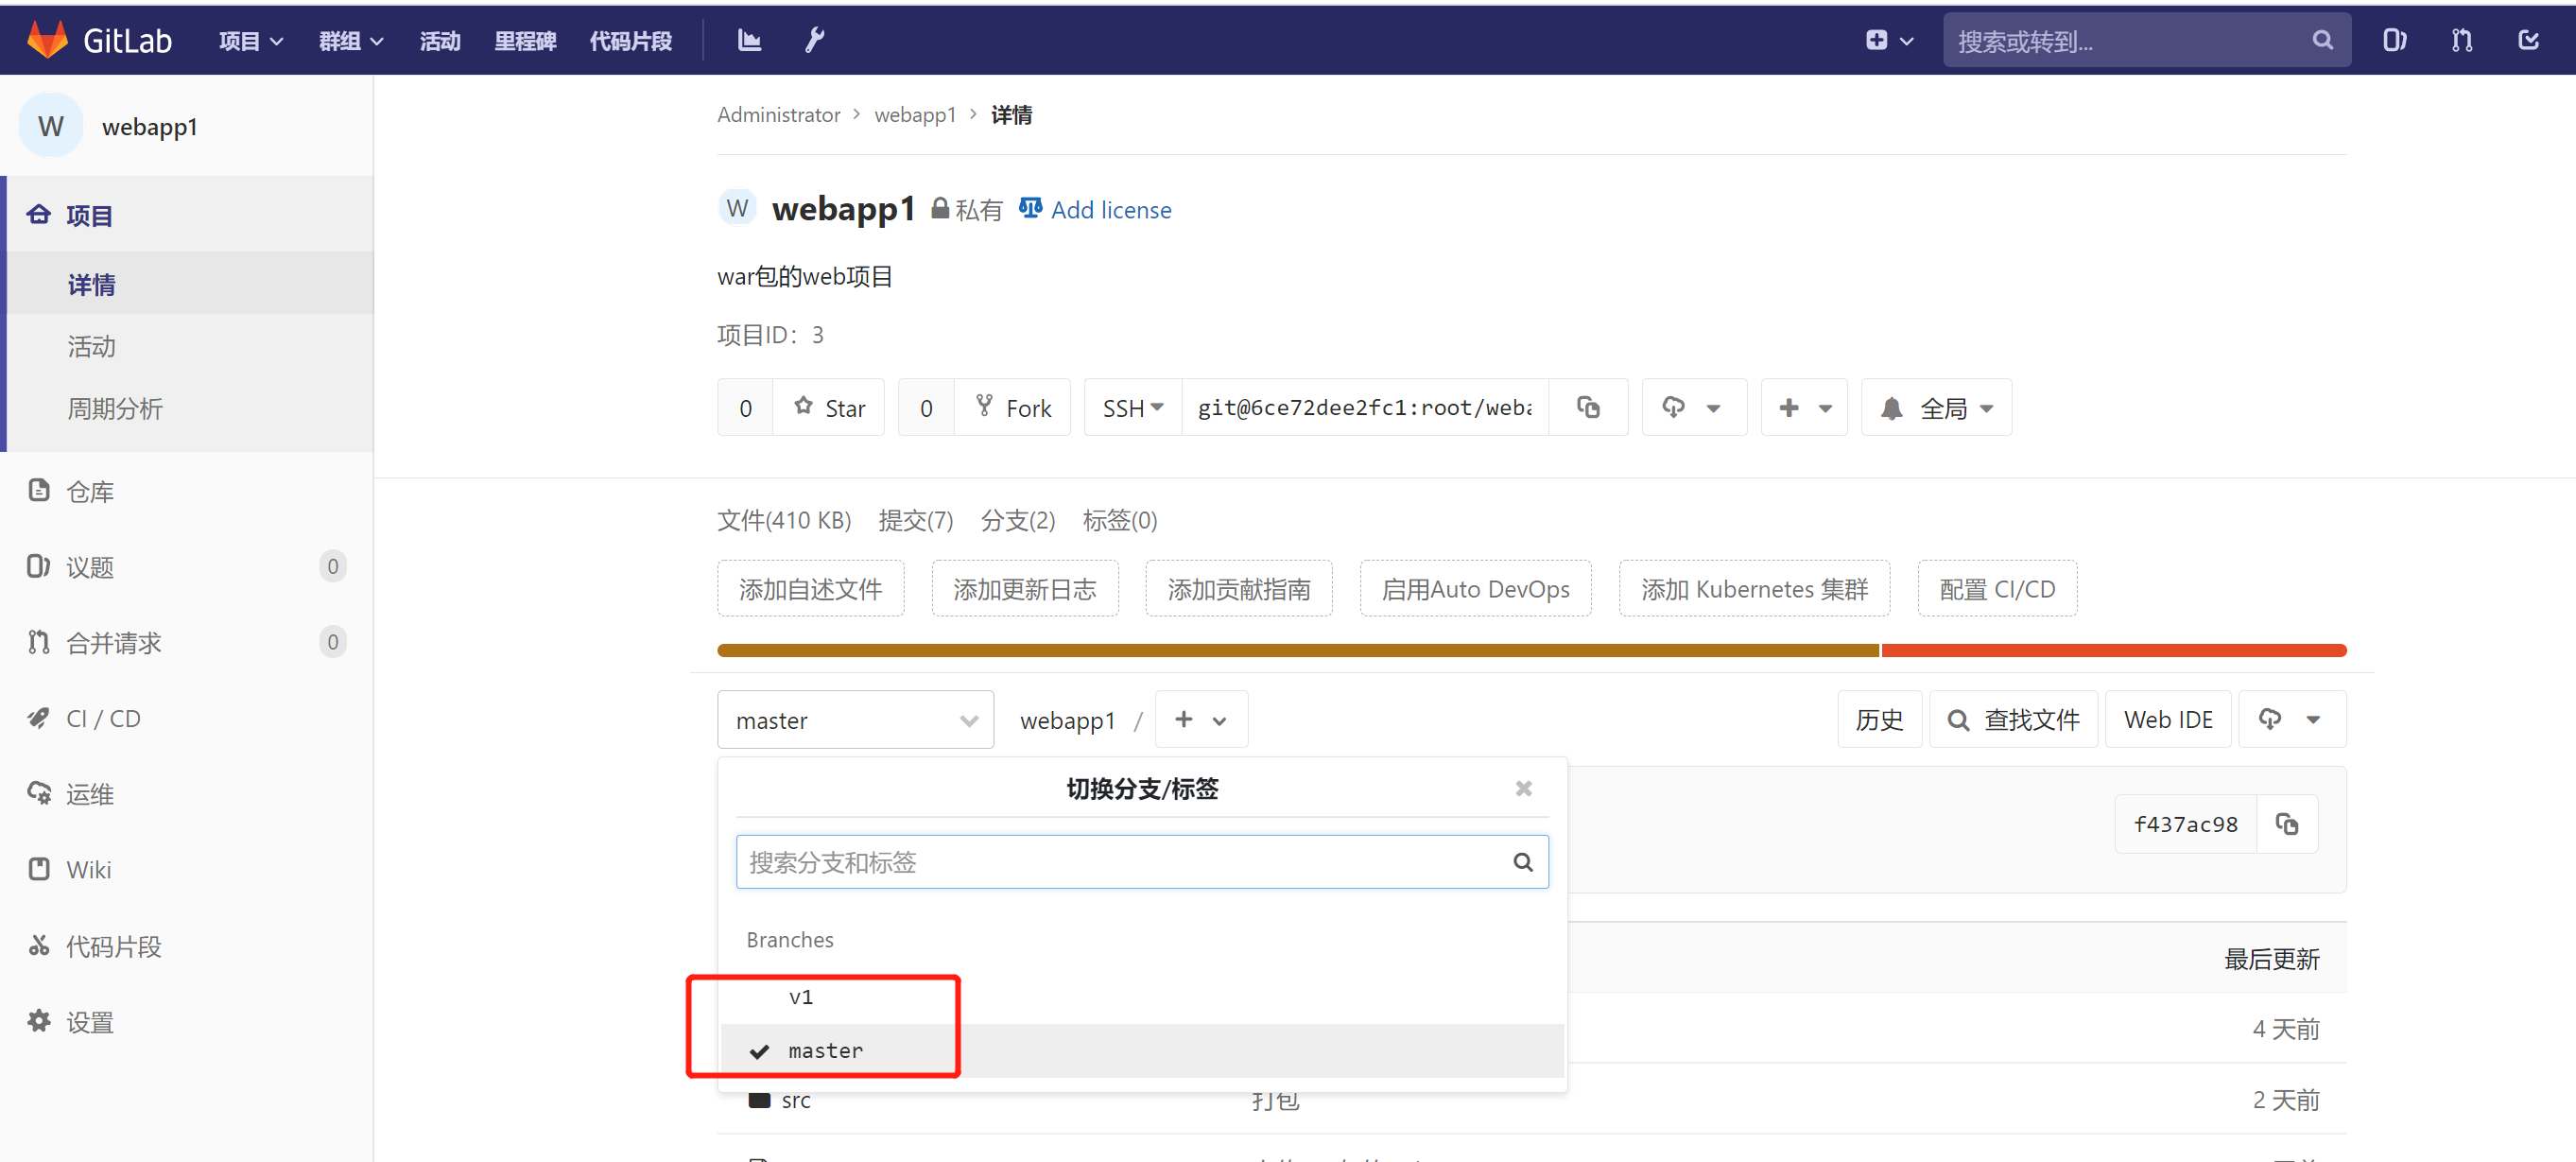Copy commit SHA f437ac98
This screenshot has height=1162, width=2576.
2286,824
